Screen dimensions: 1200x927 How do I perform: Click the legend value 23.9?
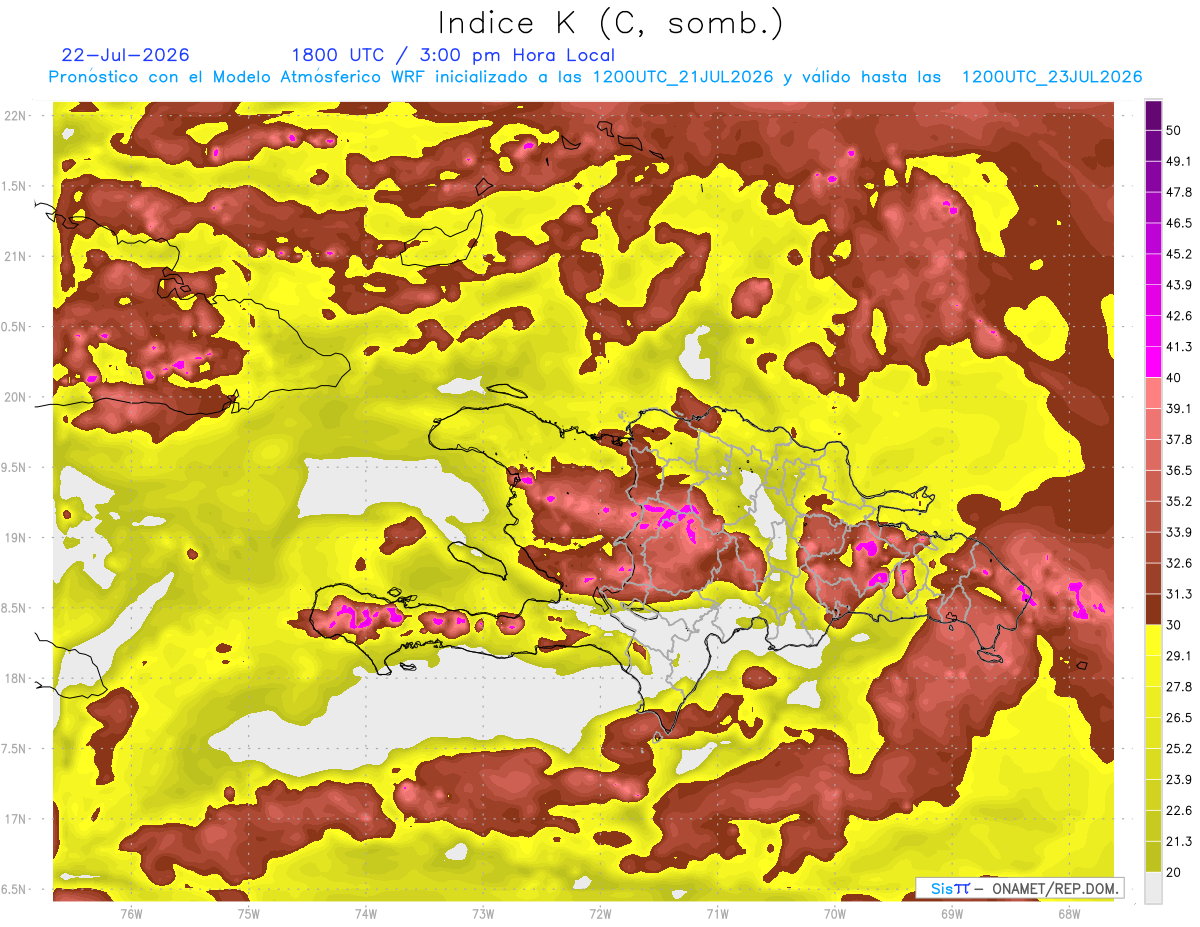[1178, 779]
